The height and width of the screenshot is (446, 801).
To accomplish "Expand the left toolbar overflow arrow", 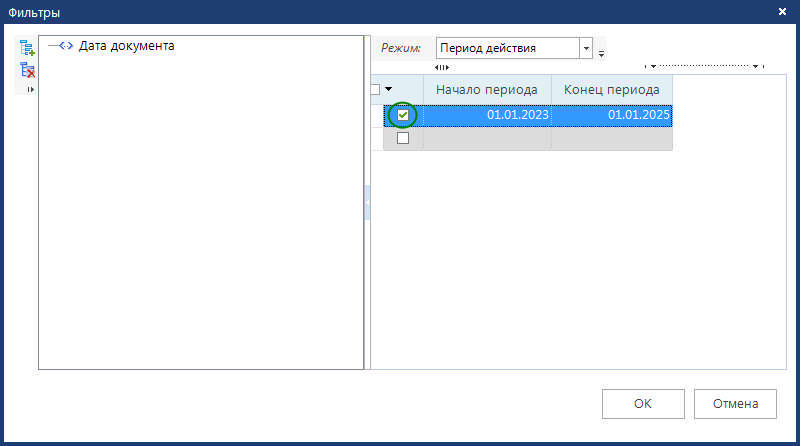I will tap(29, 90).
